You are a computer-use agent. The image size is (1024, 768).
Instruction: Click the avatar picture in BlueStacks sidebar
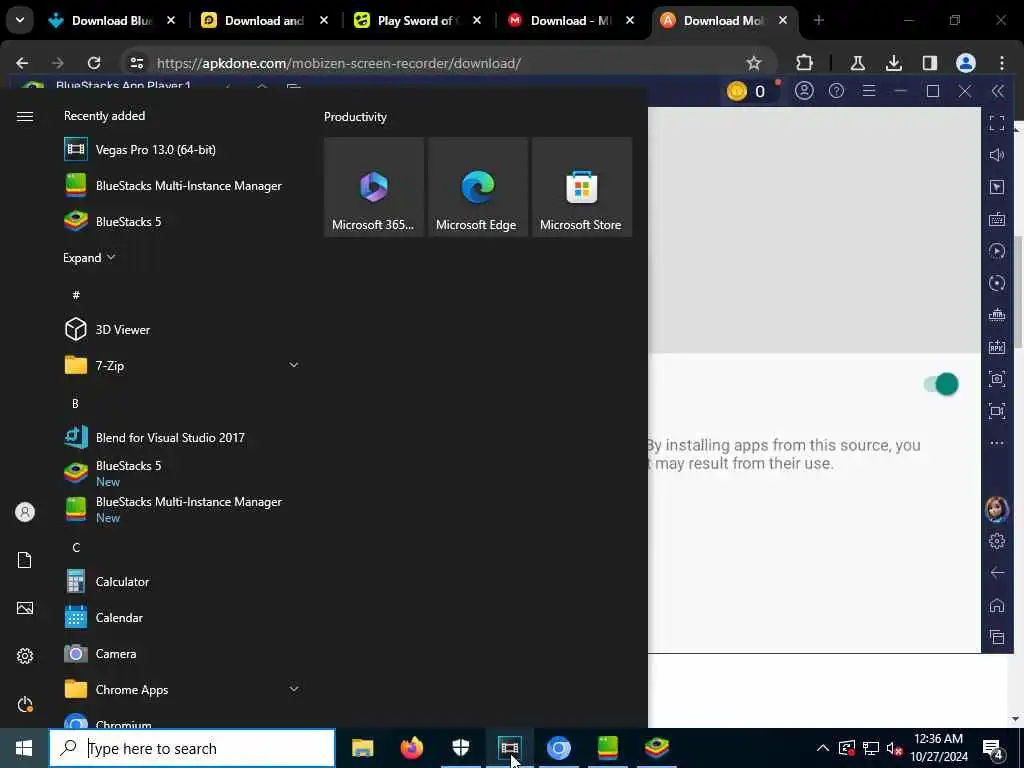(x=997, y=509)
